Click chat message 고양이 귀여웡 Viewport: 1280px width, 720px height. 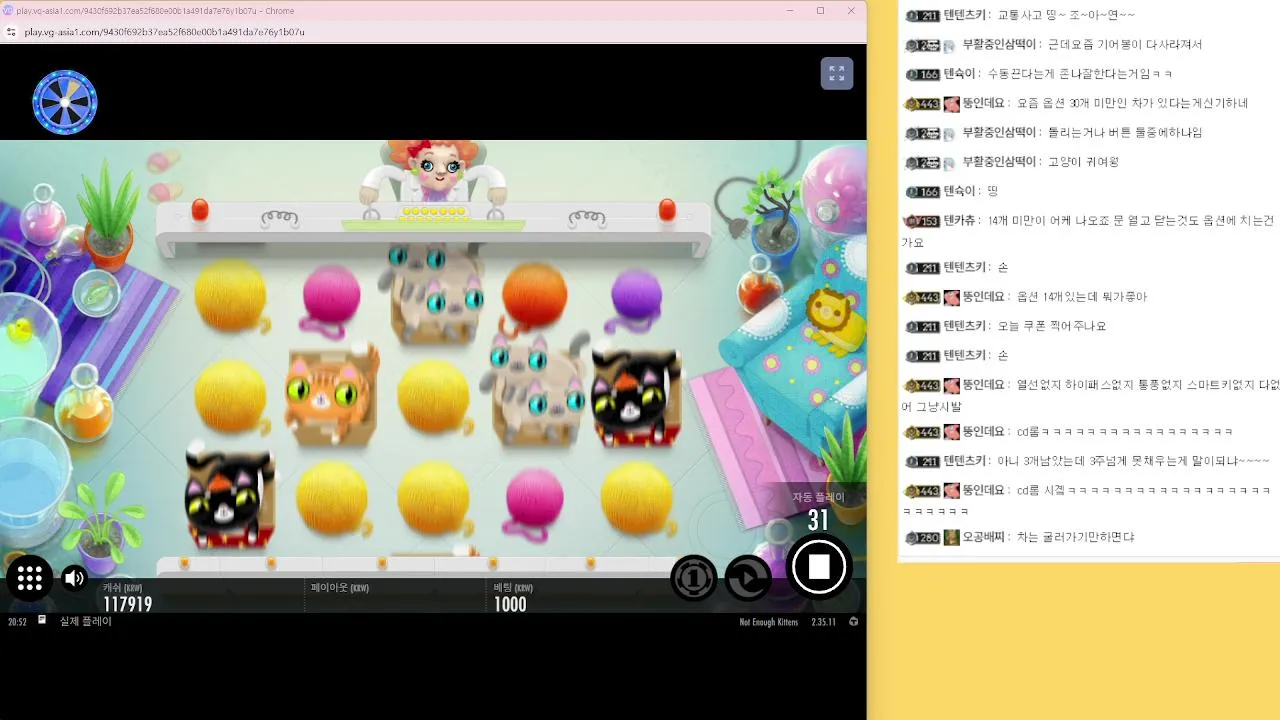point(1083,161)
